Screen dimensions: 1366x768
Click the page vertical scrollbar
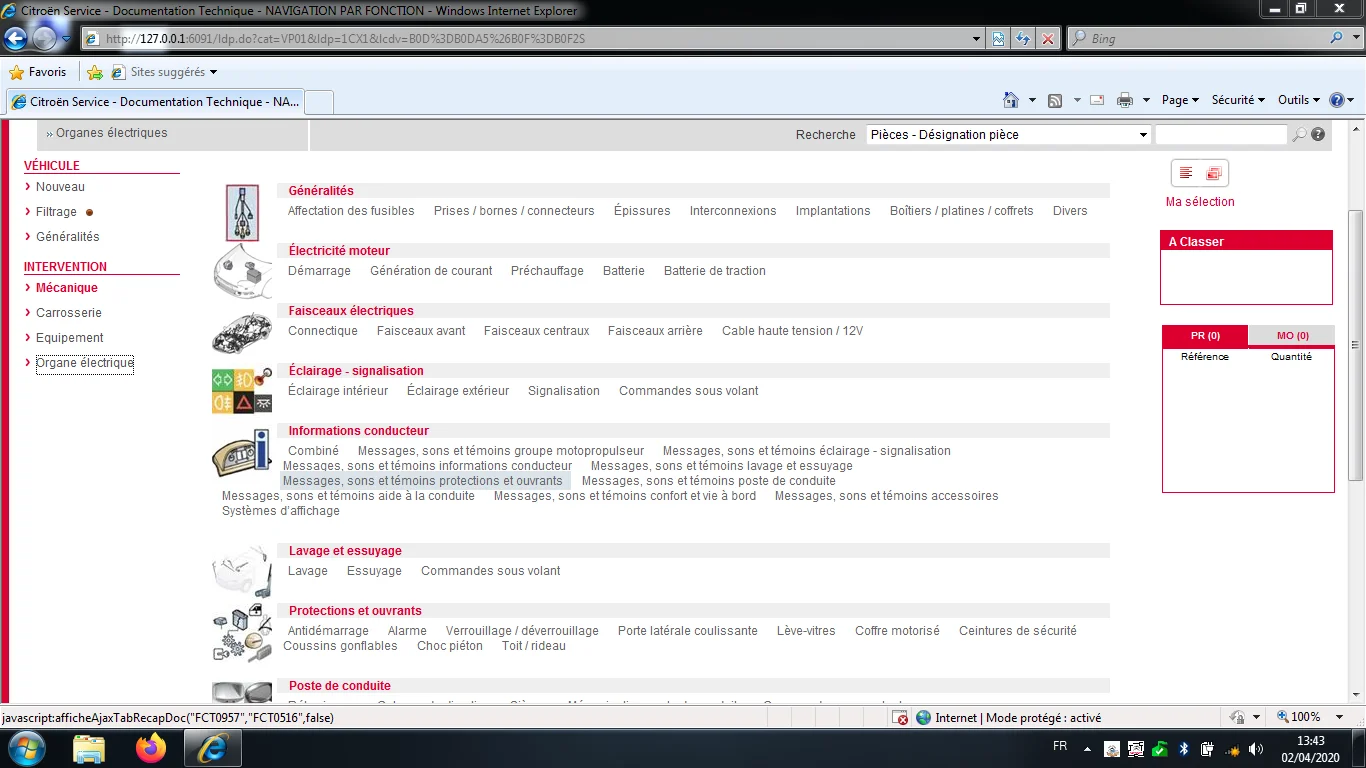pyautogui.click(x=1356, y=344)
